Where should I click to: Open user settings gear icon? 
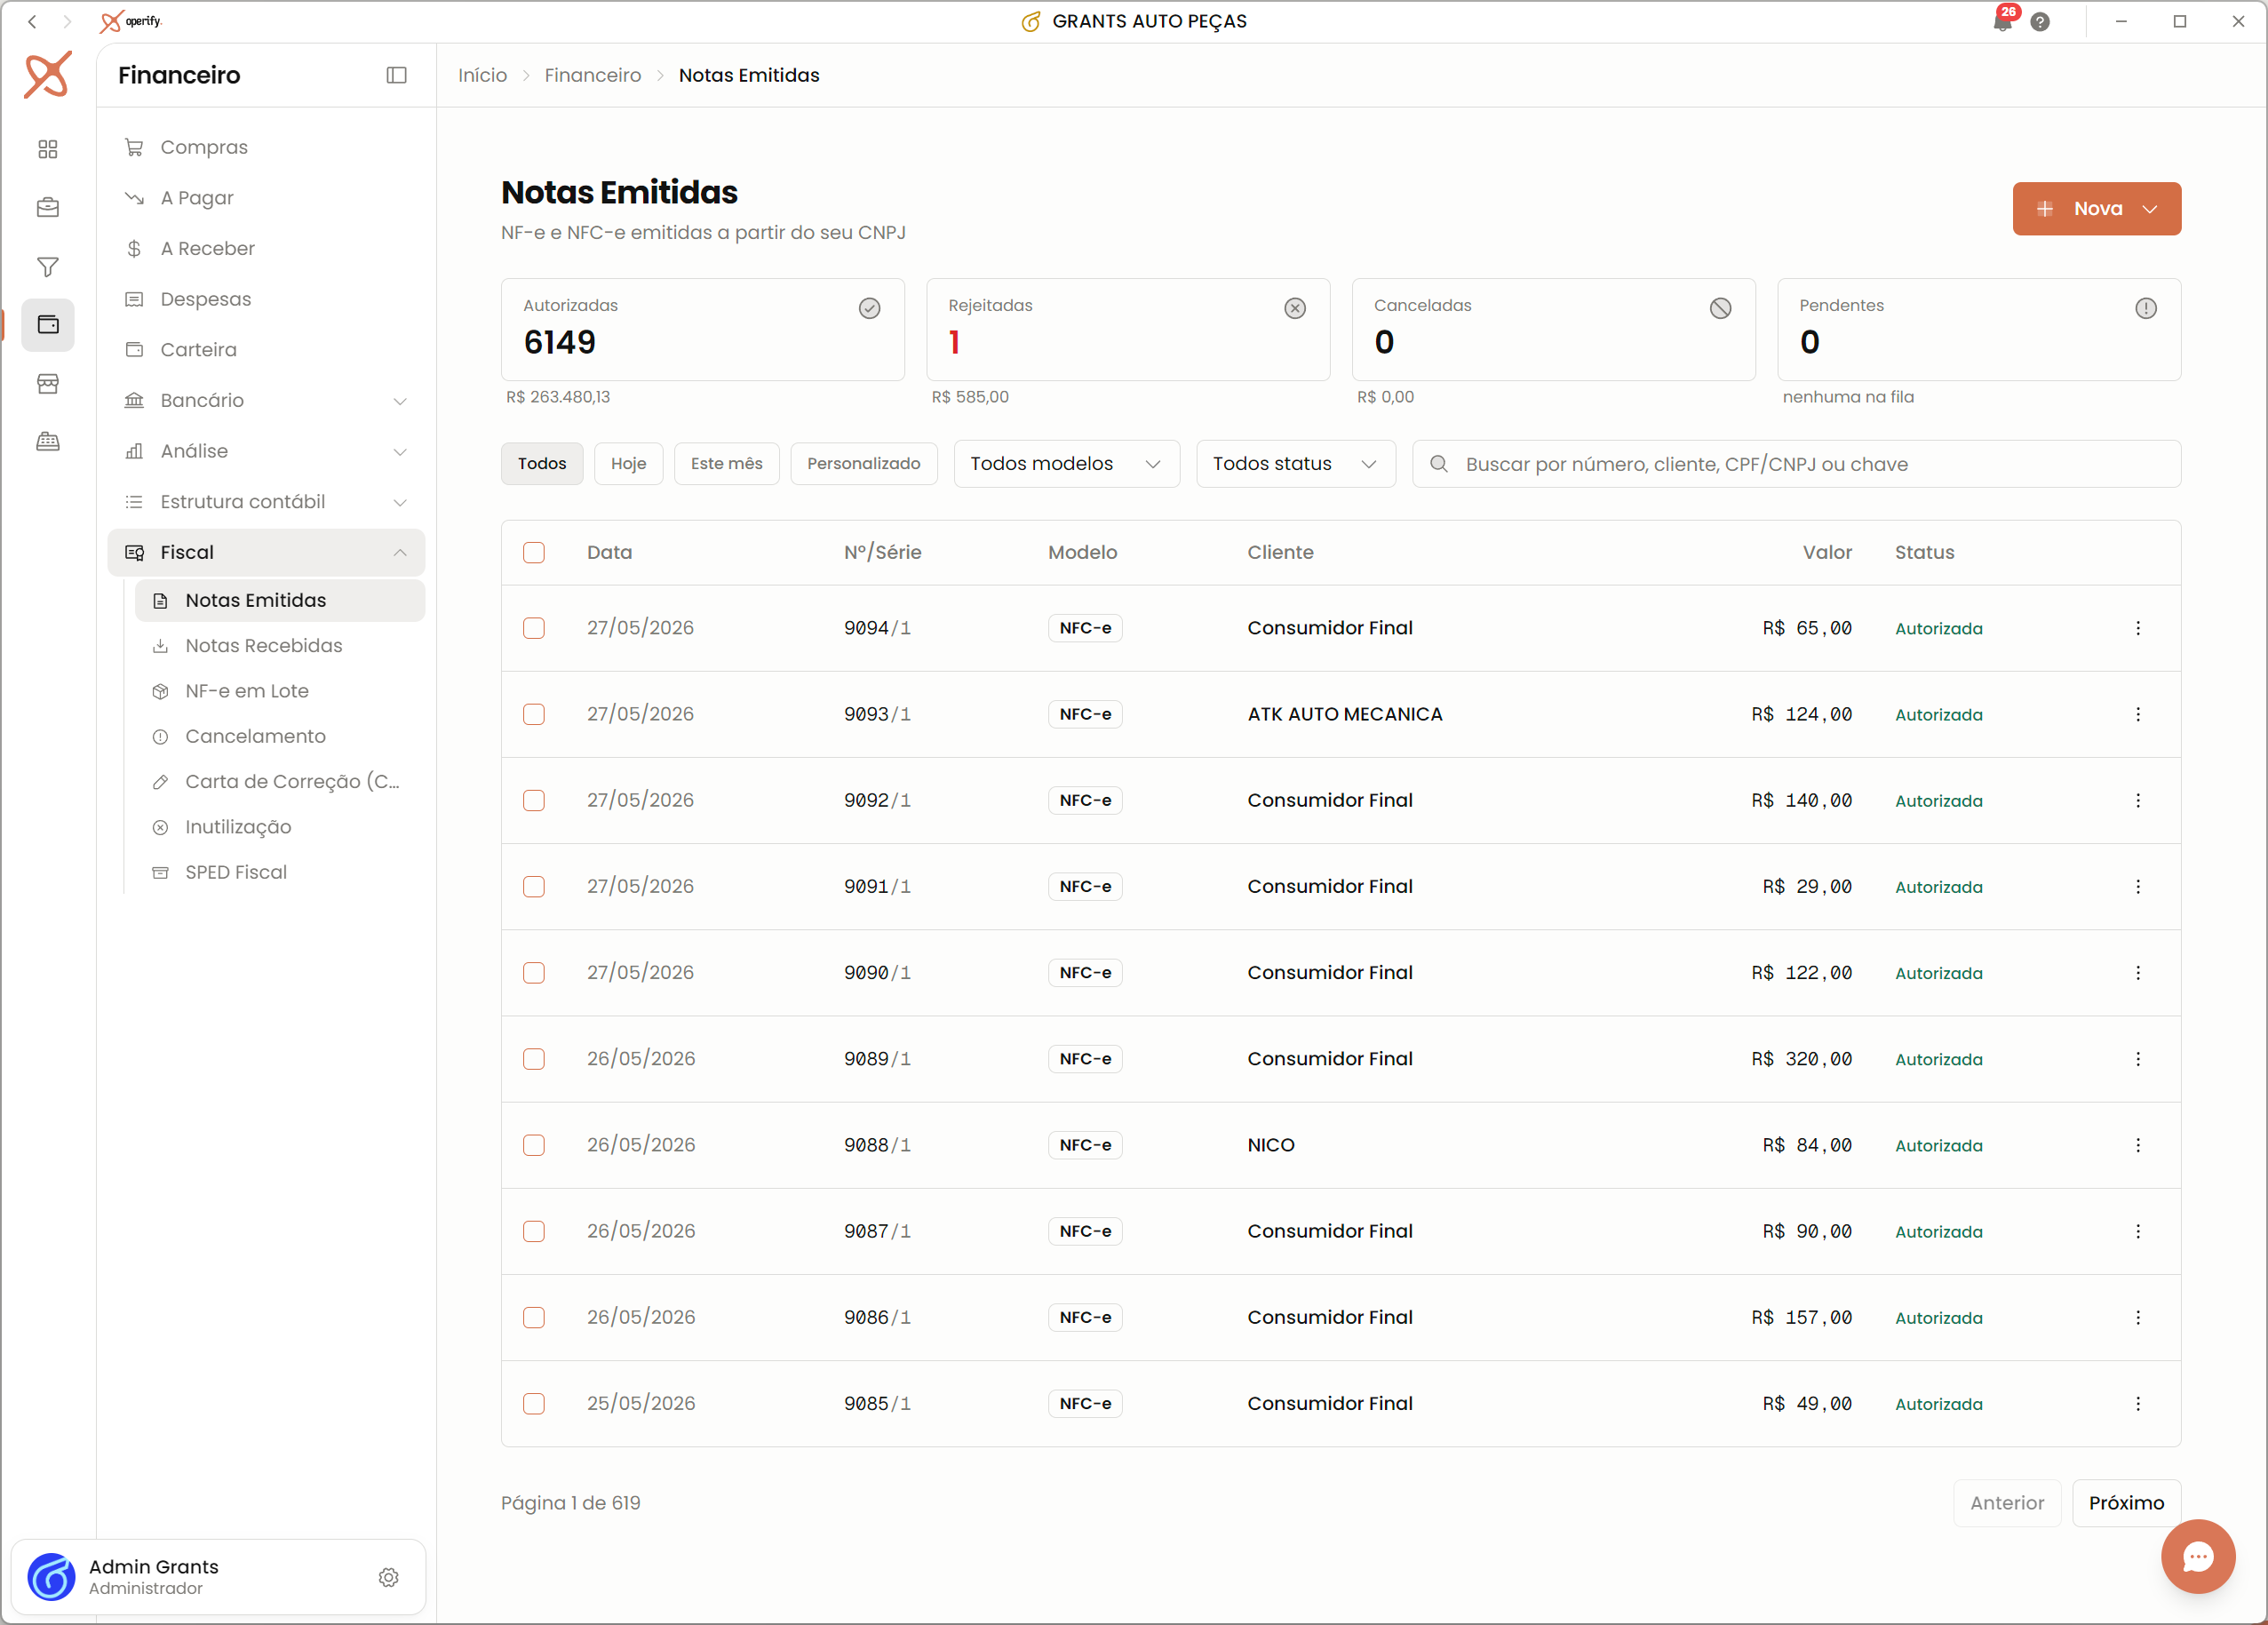pos(389,1577)
